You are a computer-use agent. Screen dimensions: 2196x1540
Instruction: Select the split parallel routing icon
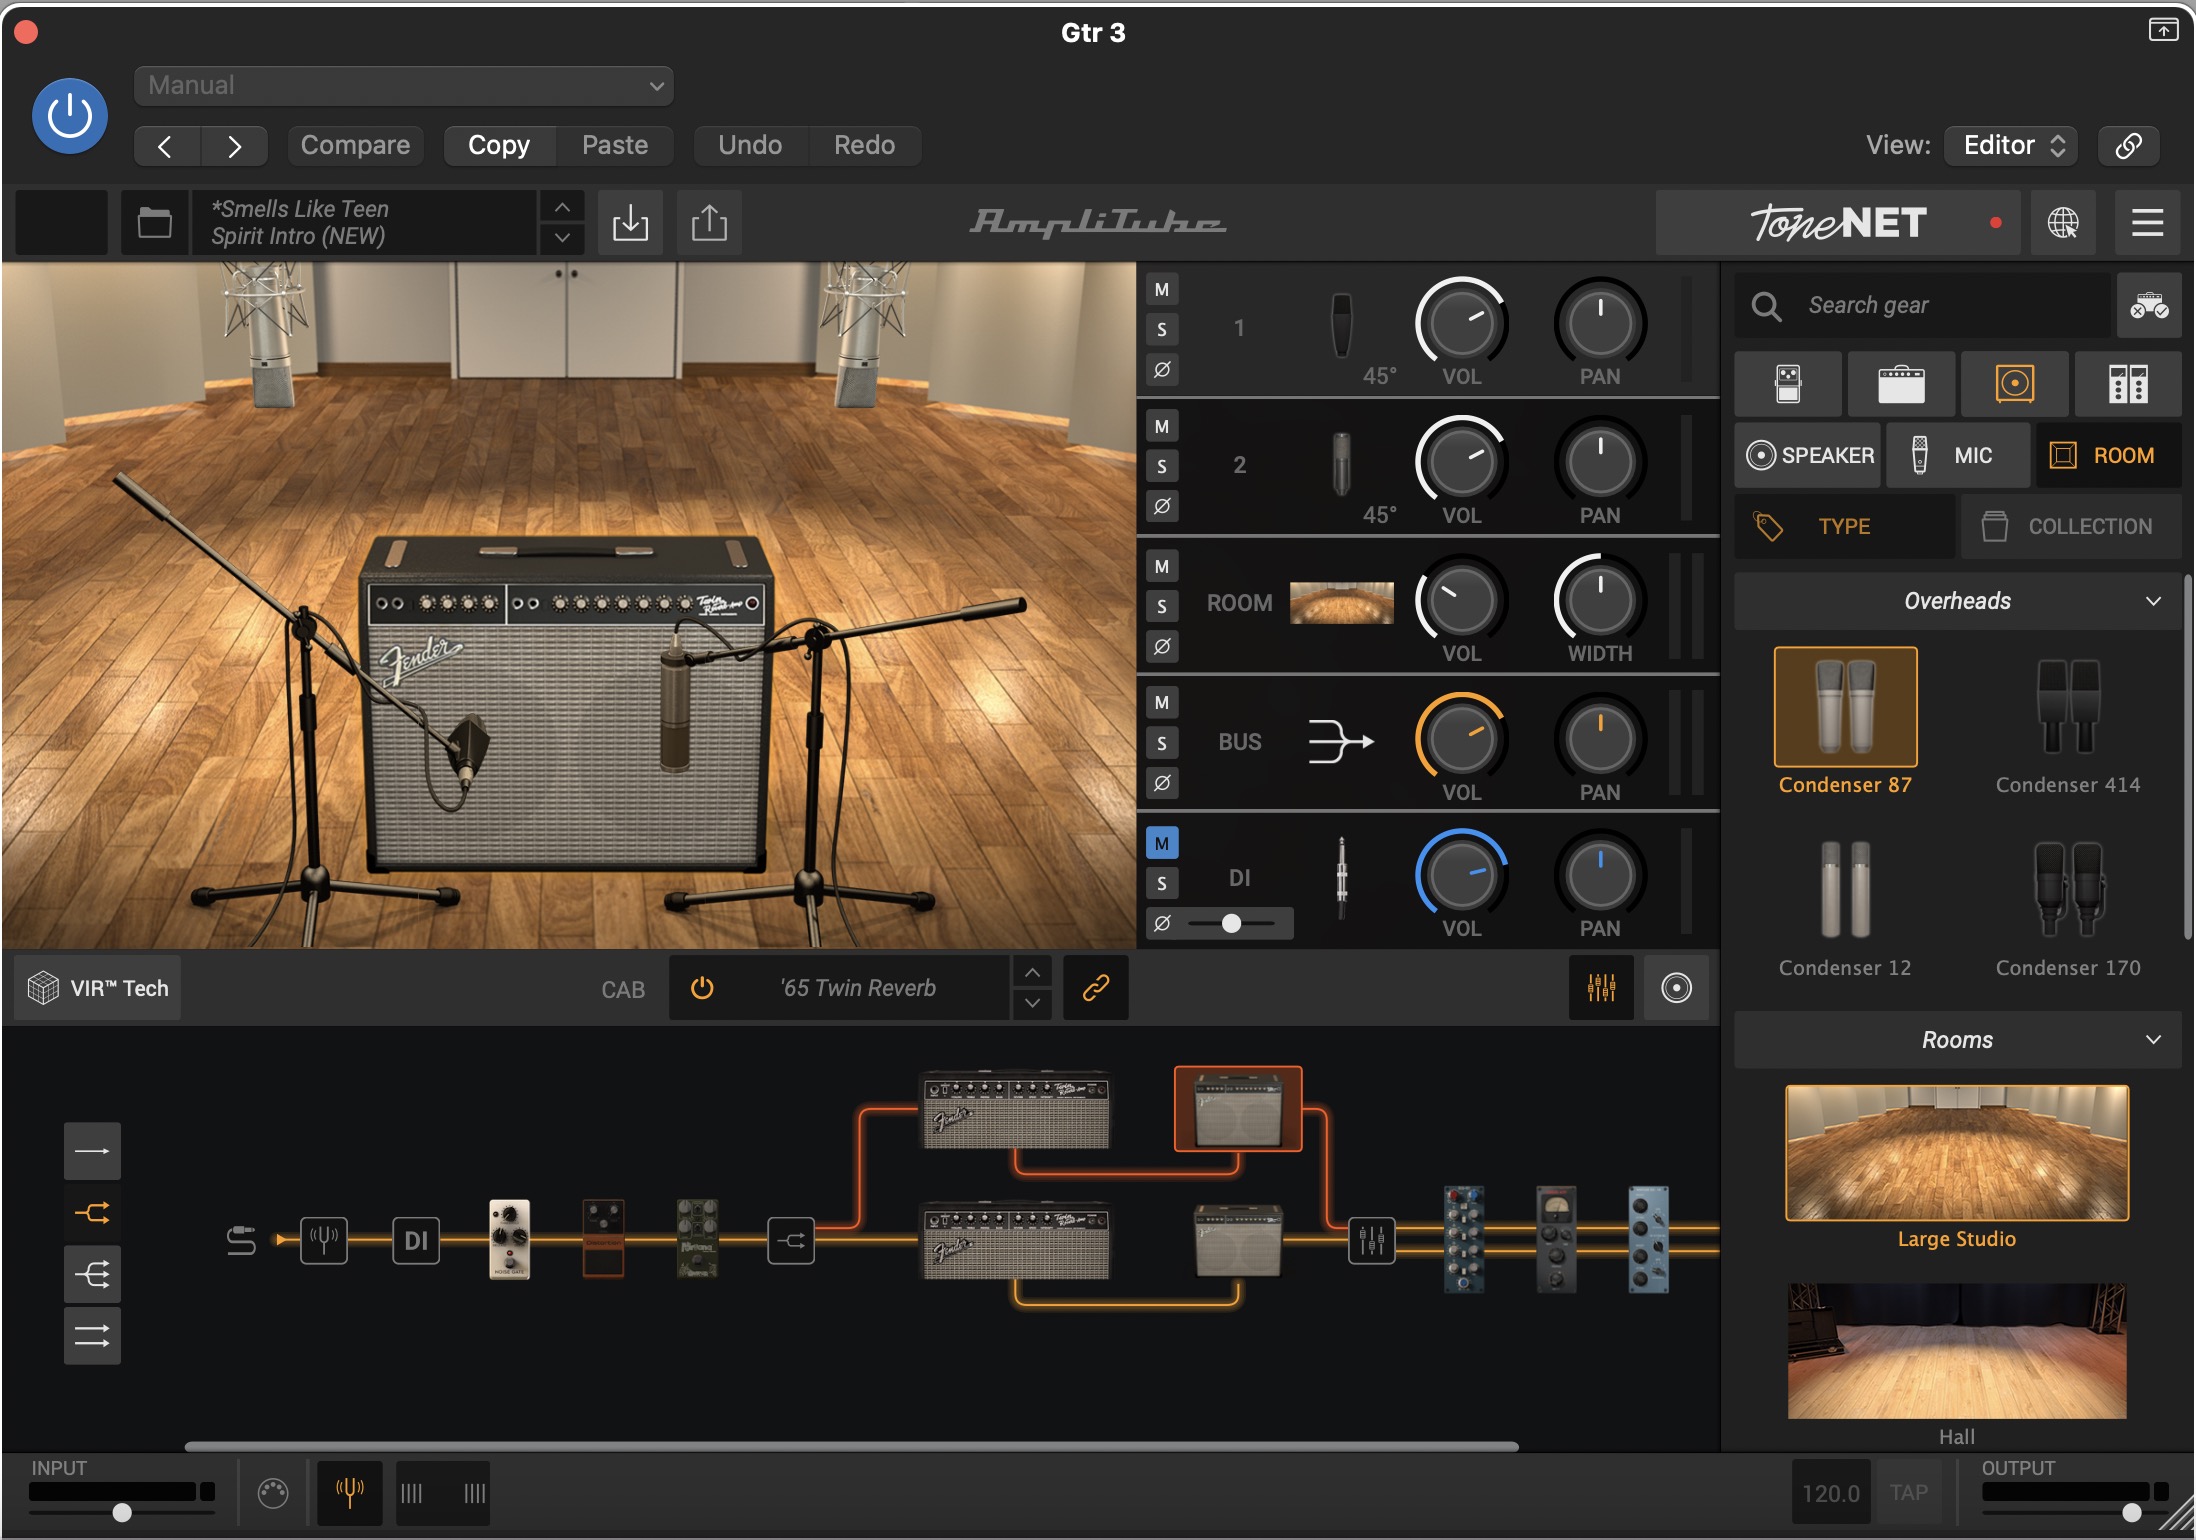92,1213
